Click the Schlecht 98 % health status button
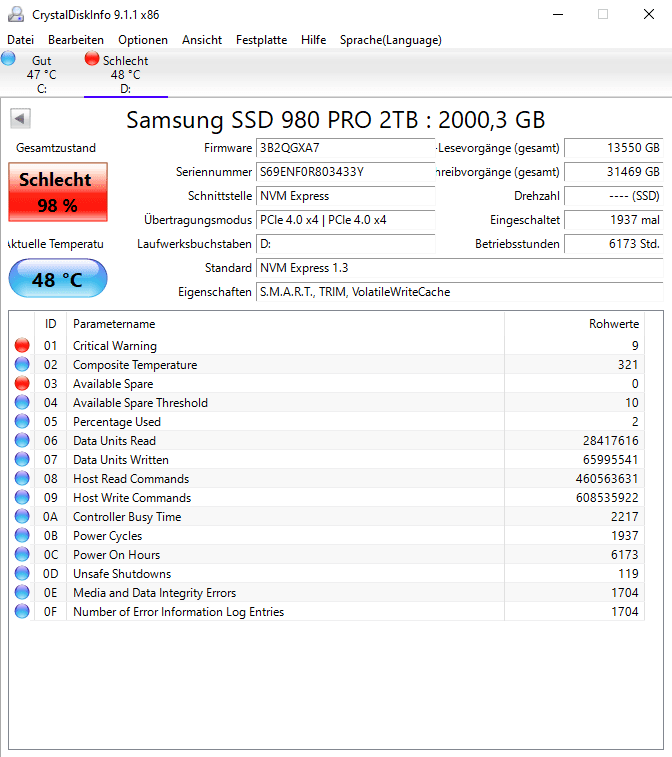The width and height of the screenshot is (672, 757). pos(58,192)
